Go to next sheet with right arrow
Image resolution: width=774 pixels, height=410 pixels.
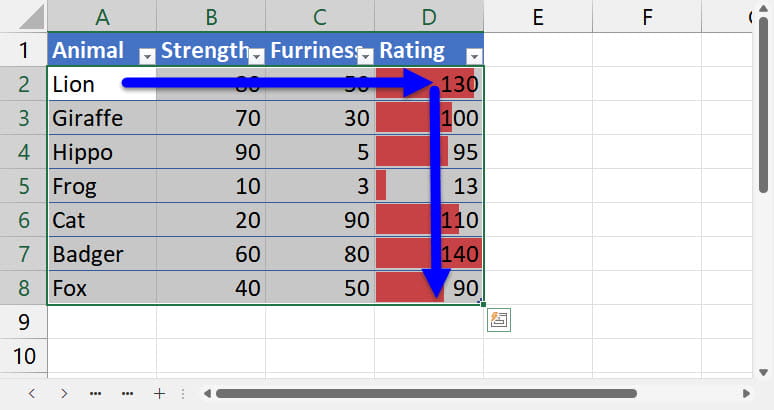63,393
